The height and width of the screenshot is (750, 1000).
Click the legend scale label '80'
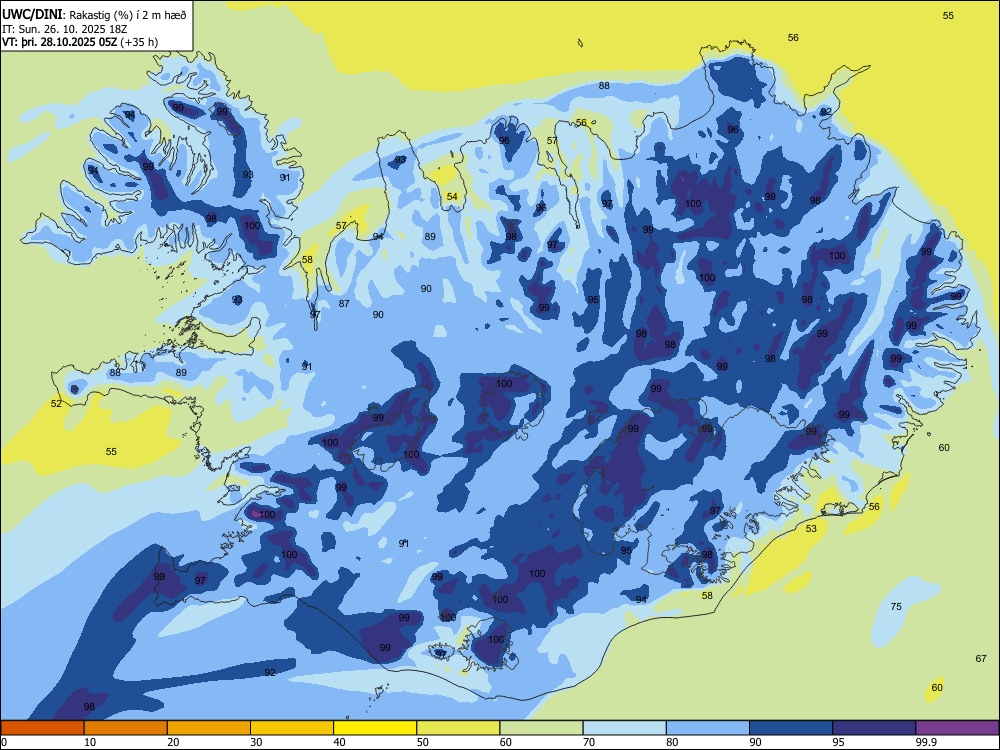tap(672, 742)
